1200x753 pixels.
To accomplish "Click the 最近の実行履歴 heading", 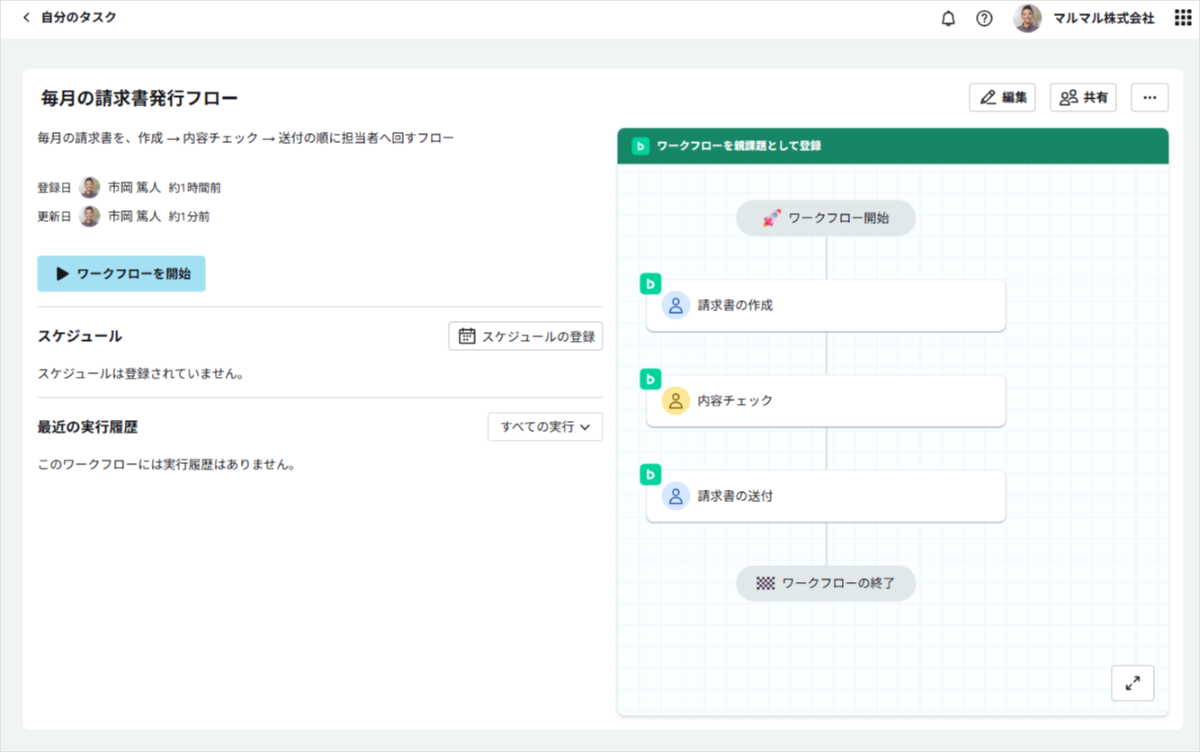I will [x=87, y=427].
